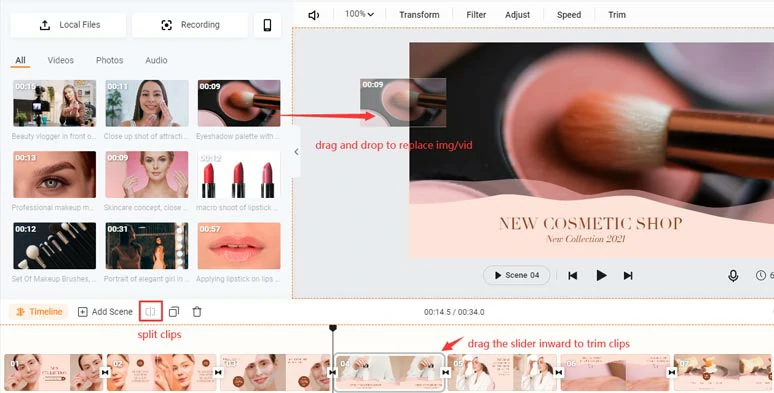Switch to the Audio tab

point(156,60)
